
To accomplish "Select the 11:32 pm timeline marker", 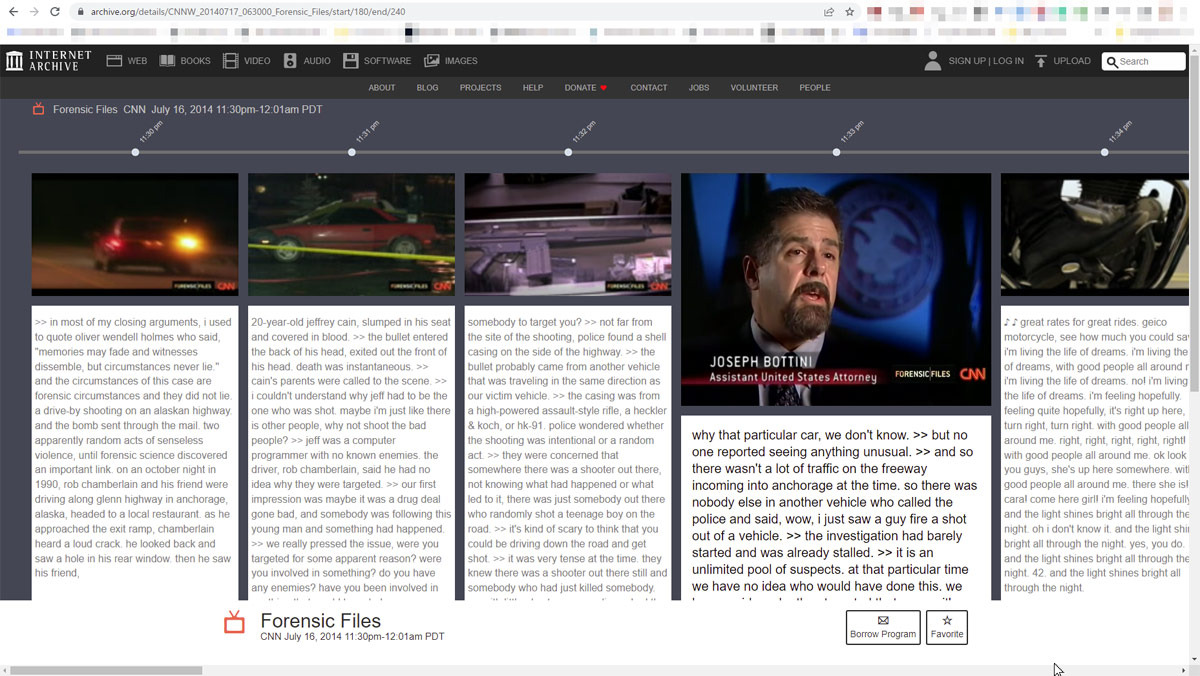I will pos(568,152).
